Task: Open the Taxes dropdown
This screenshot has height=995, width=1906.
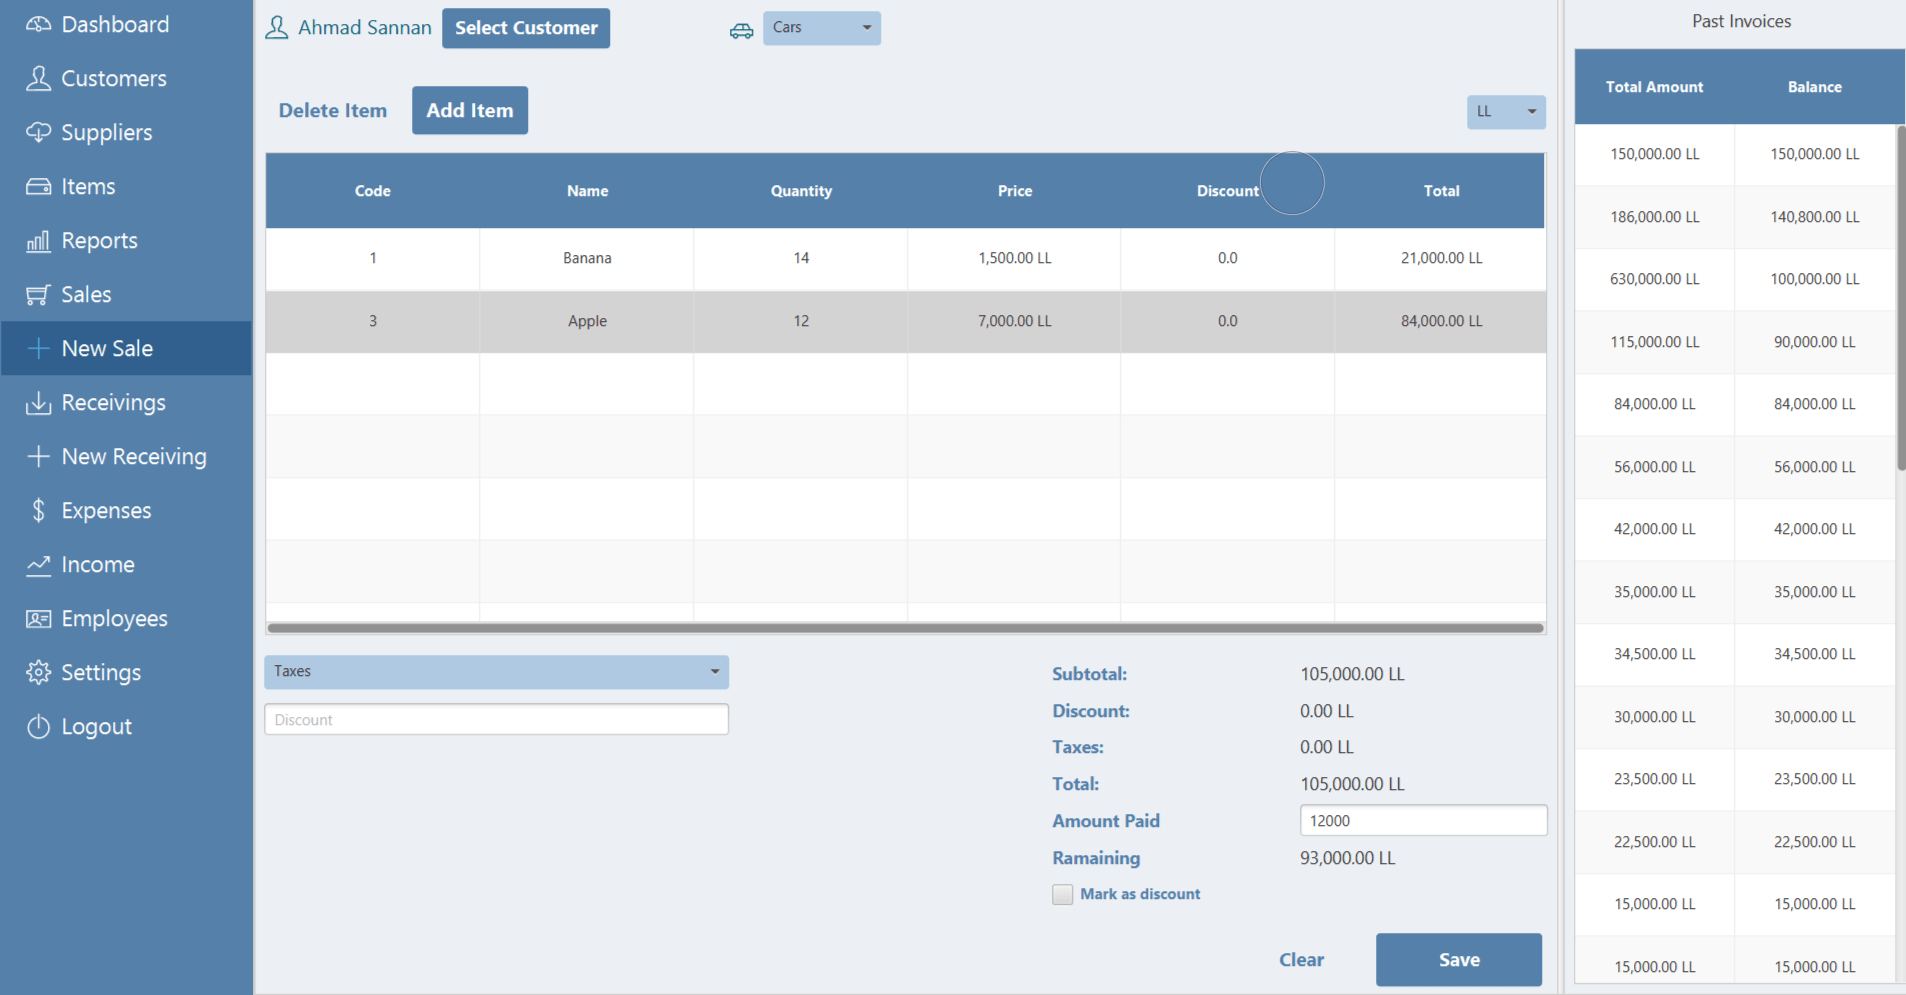Action: 496,672
